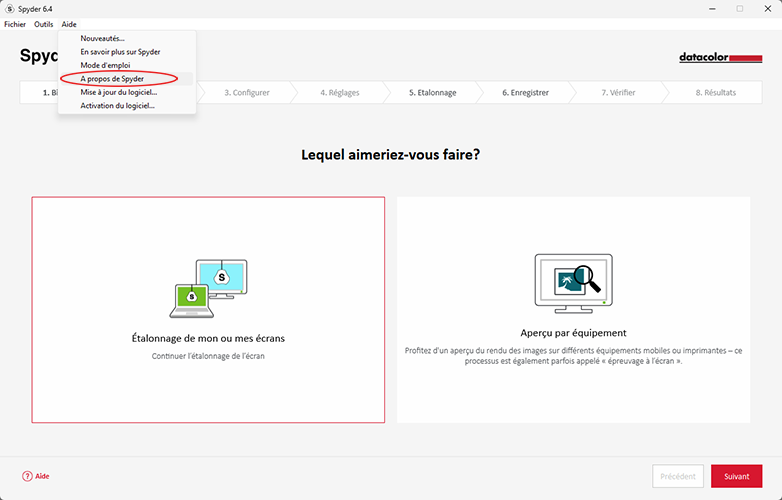Click the Spyder app icon in title bar
The height and width of the screenshot is (500, 782).
click(9, 8)
